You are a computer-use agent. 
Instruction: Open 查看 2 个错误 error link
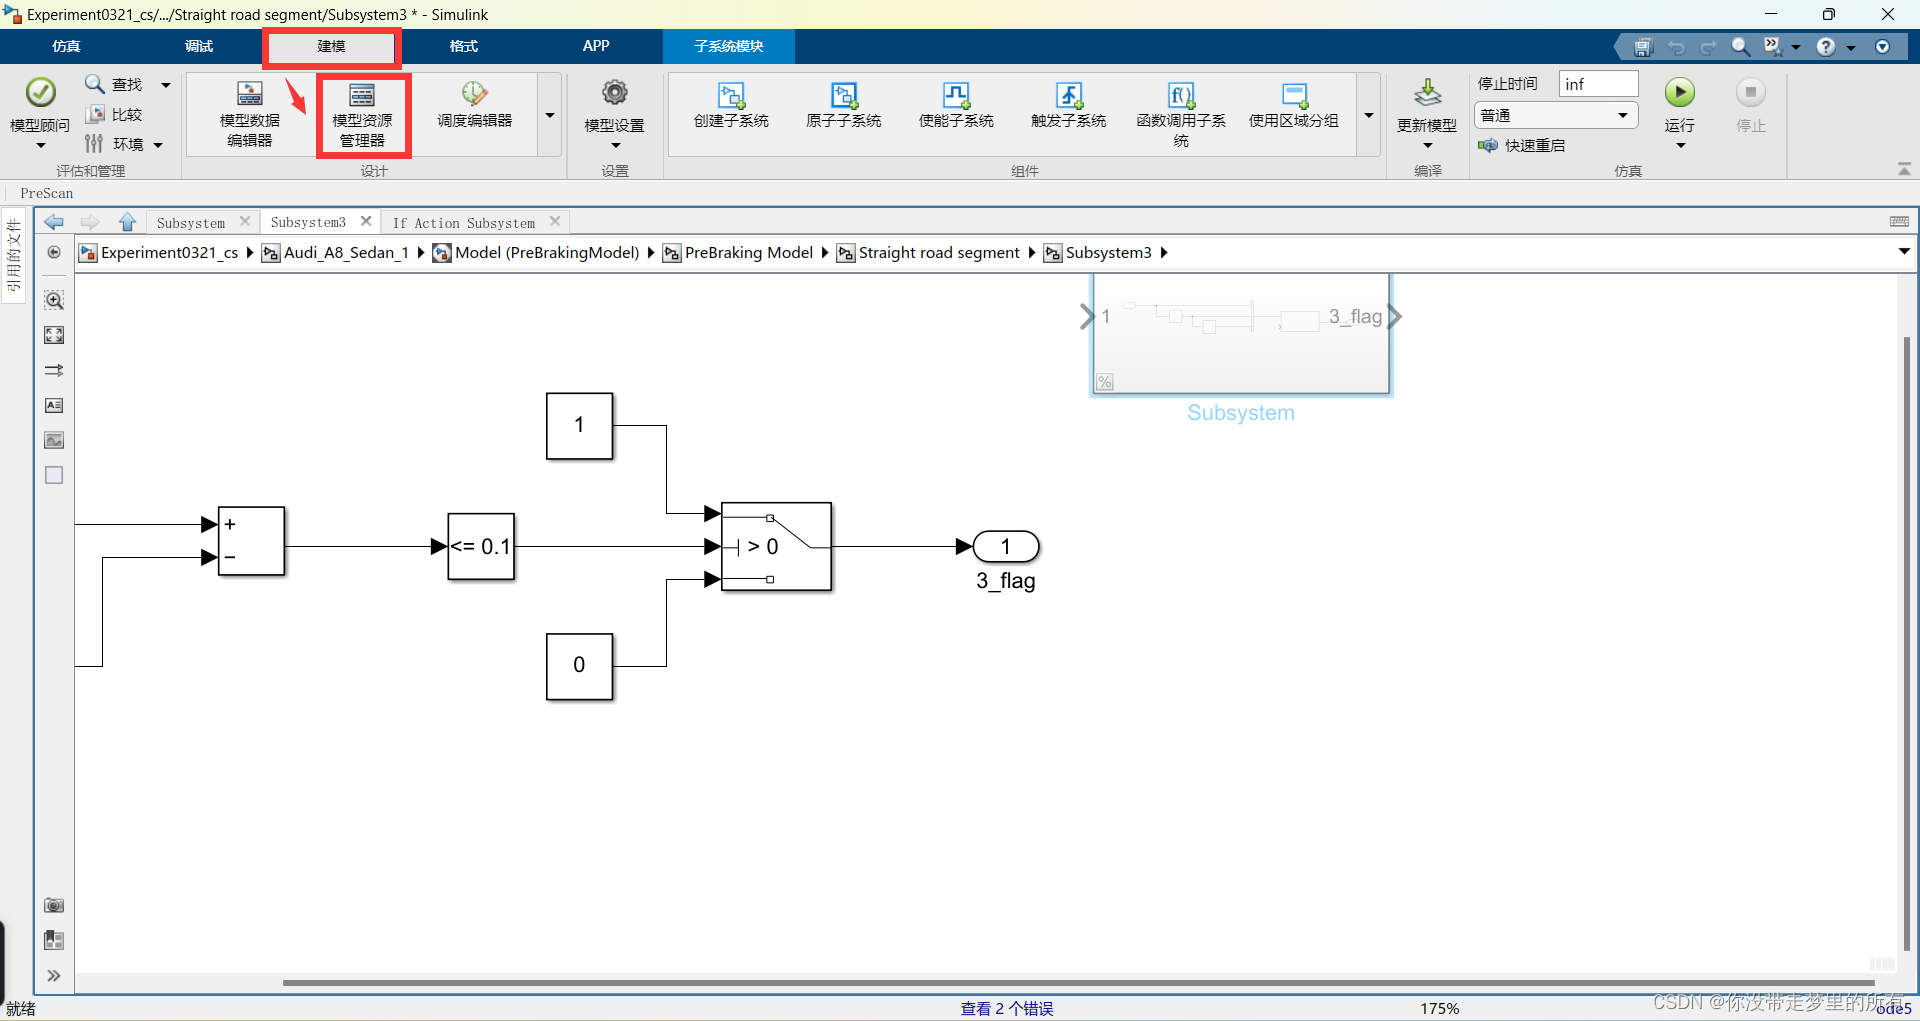click(x=1006, y=1008)
